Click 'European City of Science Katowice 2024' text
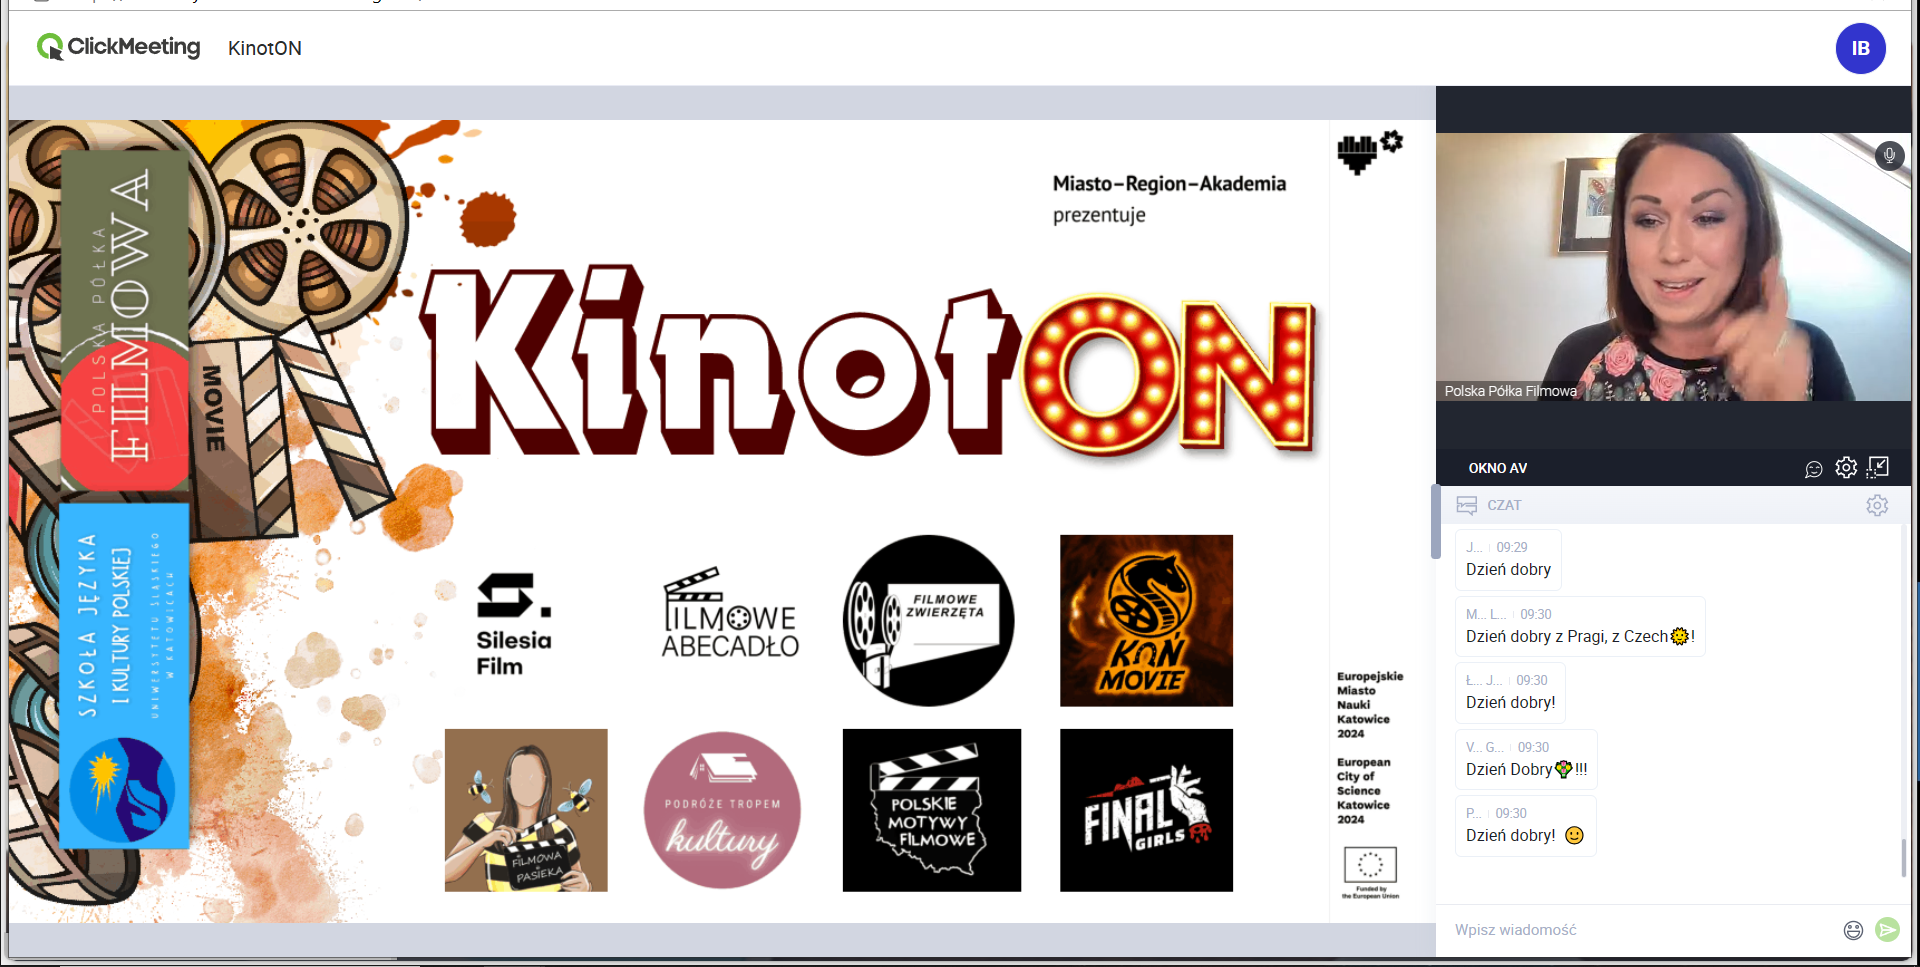Screen dimensions: 1920x967 coord(1364,791)
